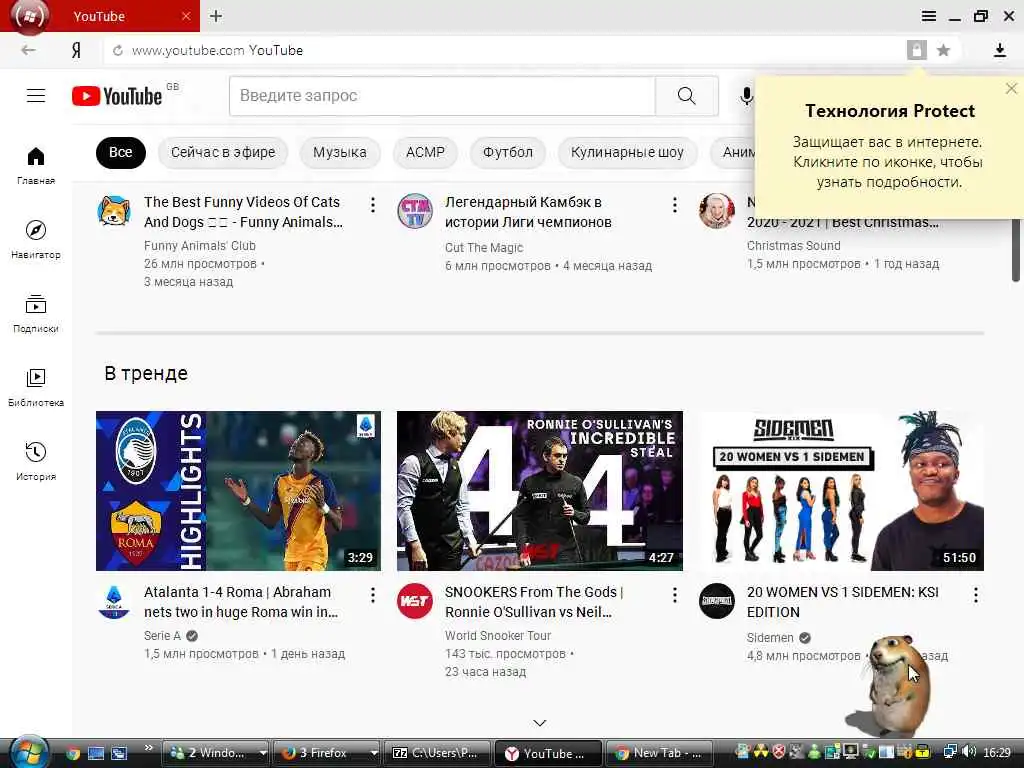Click the Protect lock icon in address bar
1024x768 pixels.
coord(916,50)
